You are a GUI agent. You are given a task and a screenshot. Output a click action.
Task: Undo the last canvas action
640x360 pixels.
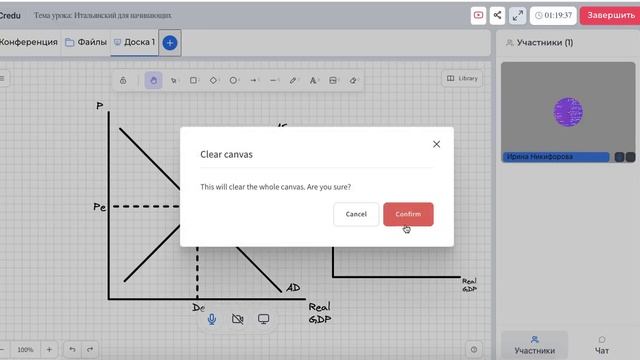(72, 349)
